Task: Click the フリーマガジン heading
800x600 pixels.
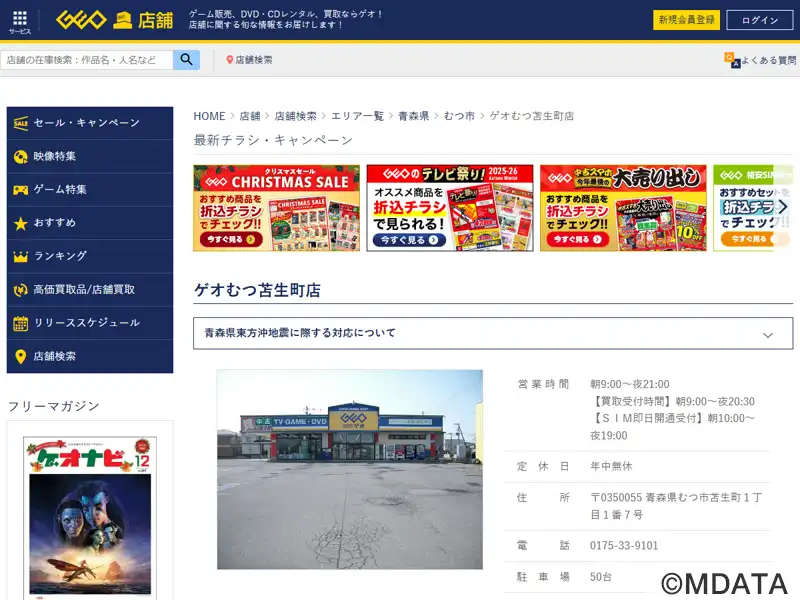Action: pos(54,406)
